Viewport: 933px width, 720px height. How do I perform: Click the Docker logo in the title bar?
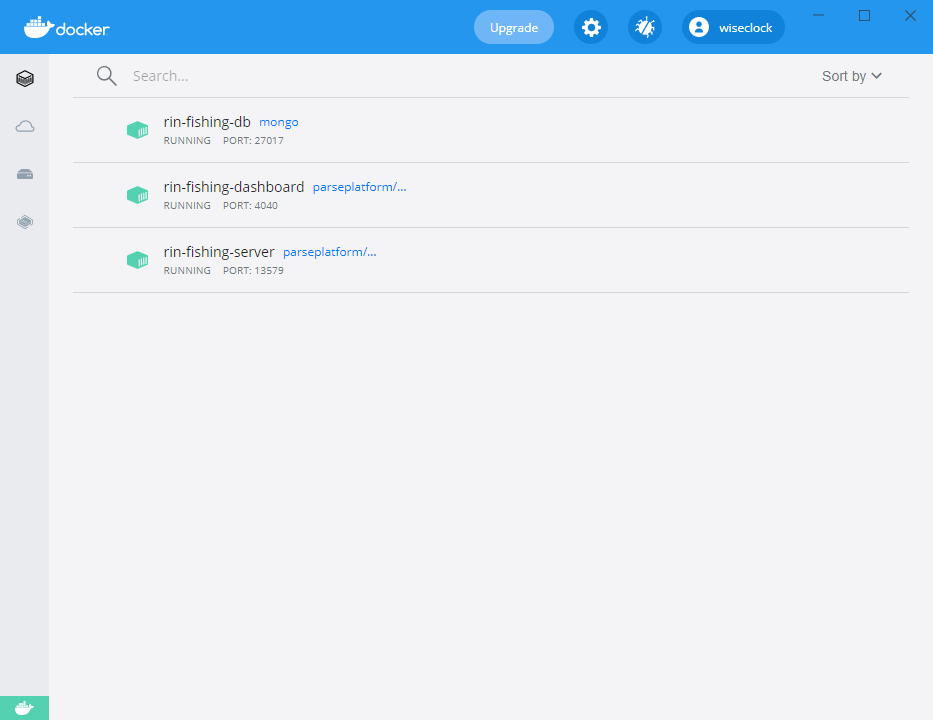click(67, 28)
